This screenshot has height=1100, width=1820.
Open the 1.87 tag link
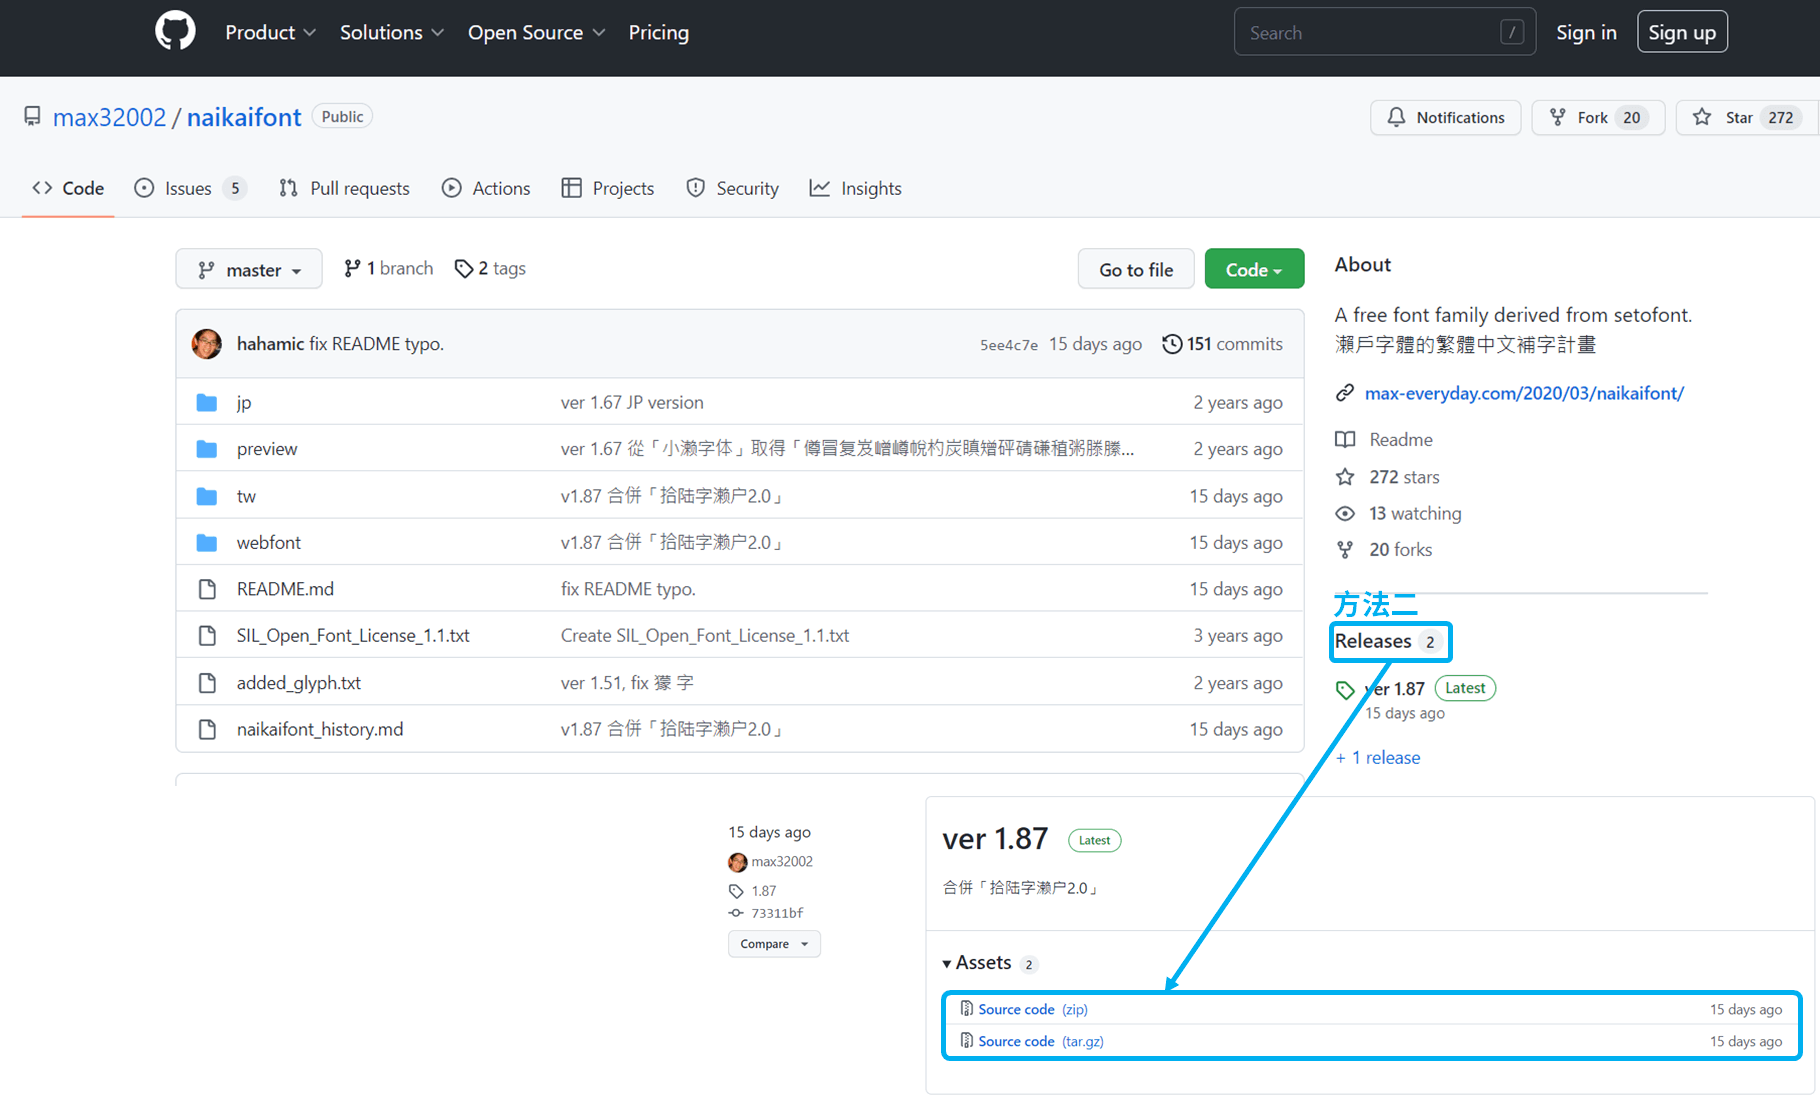point(764,890)
